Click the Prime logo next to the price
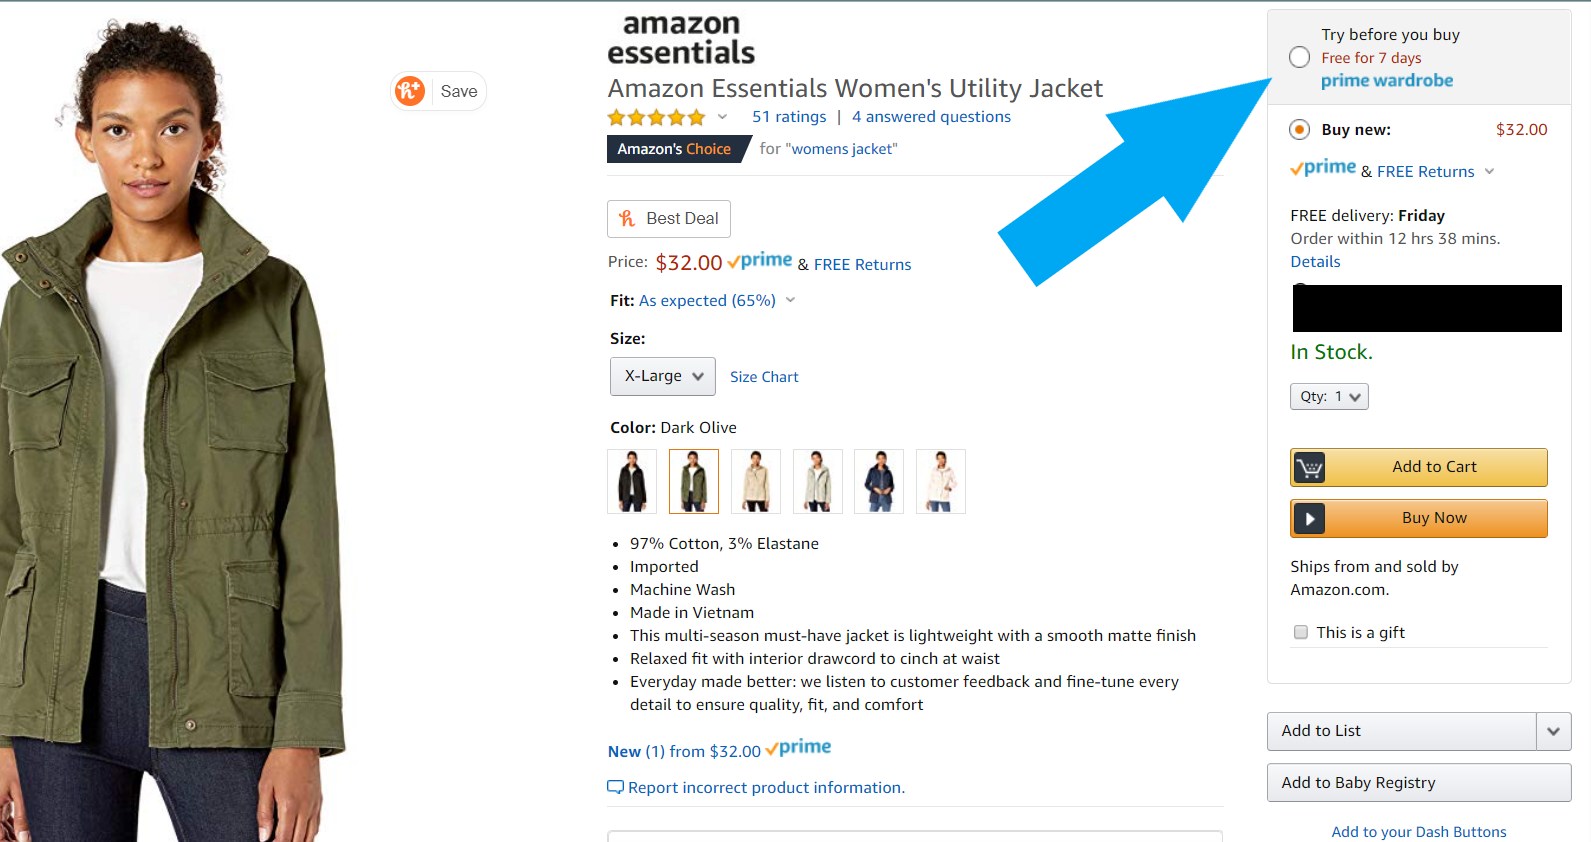This screenshot has width=1591, height=842. pos(760,261)
